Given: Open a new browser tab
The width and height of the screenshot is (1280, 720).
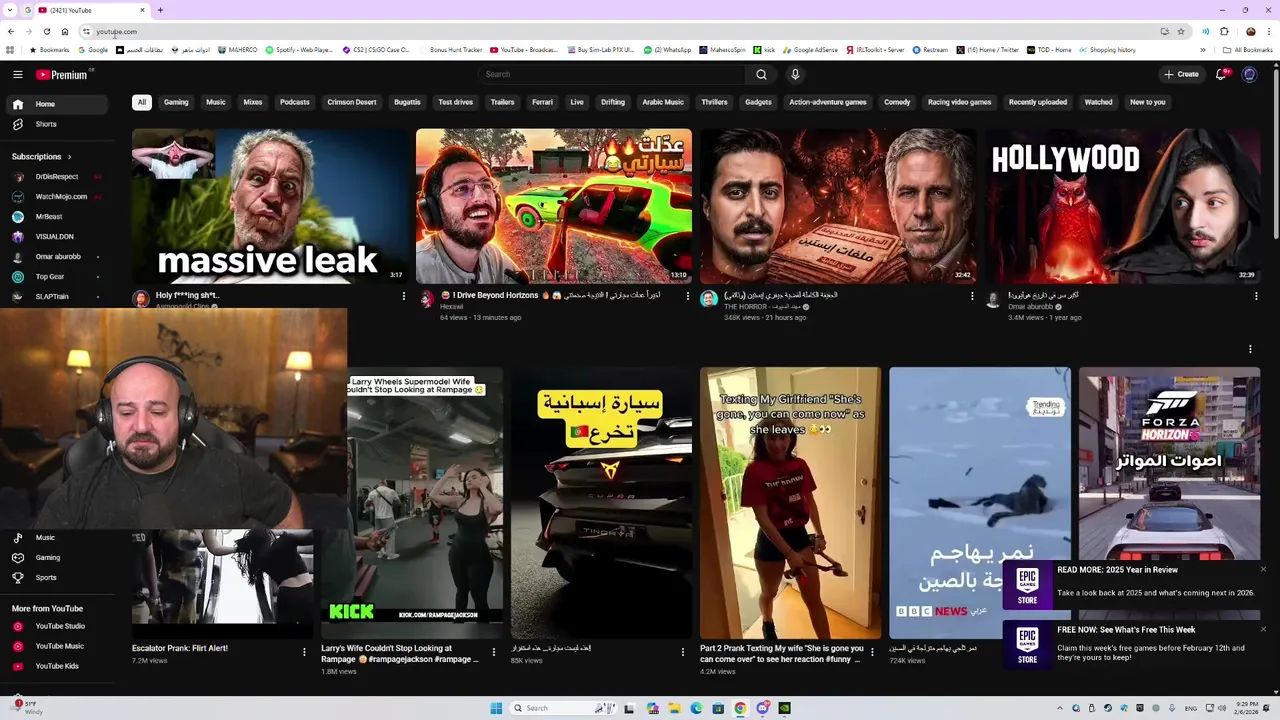Looking at the screenshot, I should click(x=160, y=10).
